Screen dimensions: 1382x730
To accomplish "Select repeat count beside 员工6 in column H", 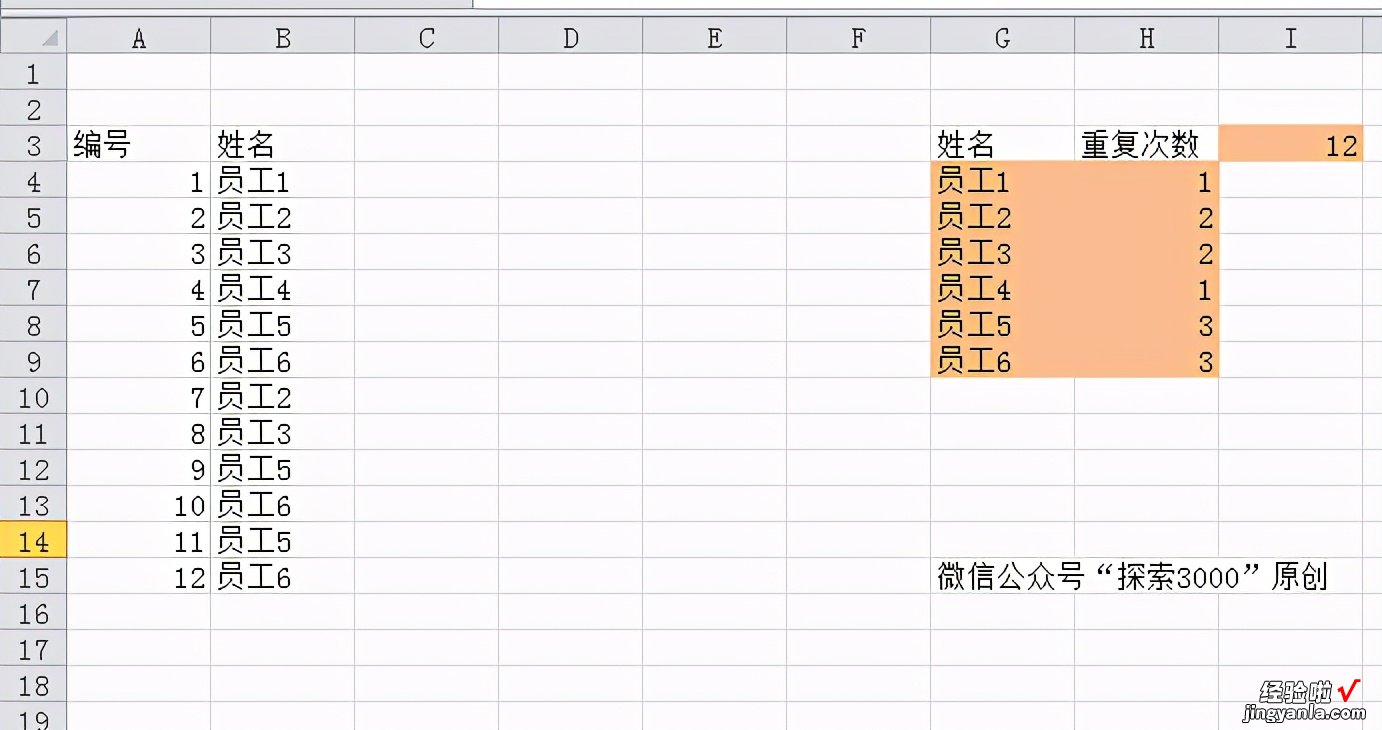I will click(1147, 361).
